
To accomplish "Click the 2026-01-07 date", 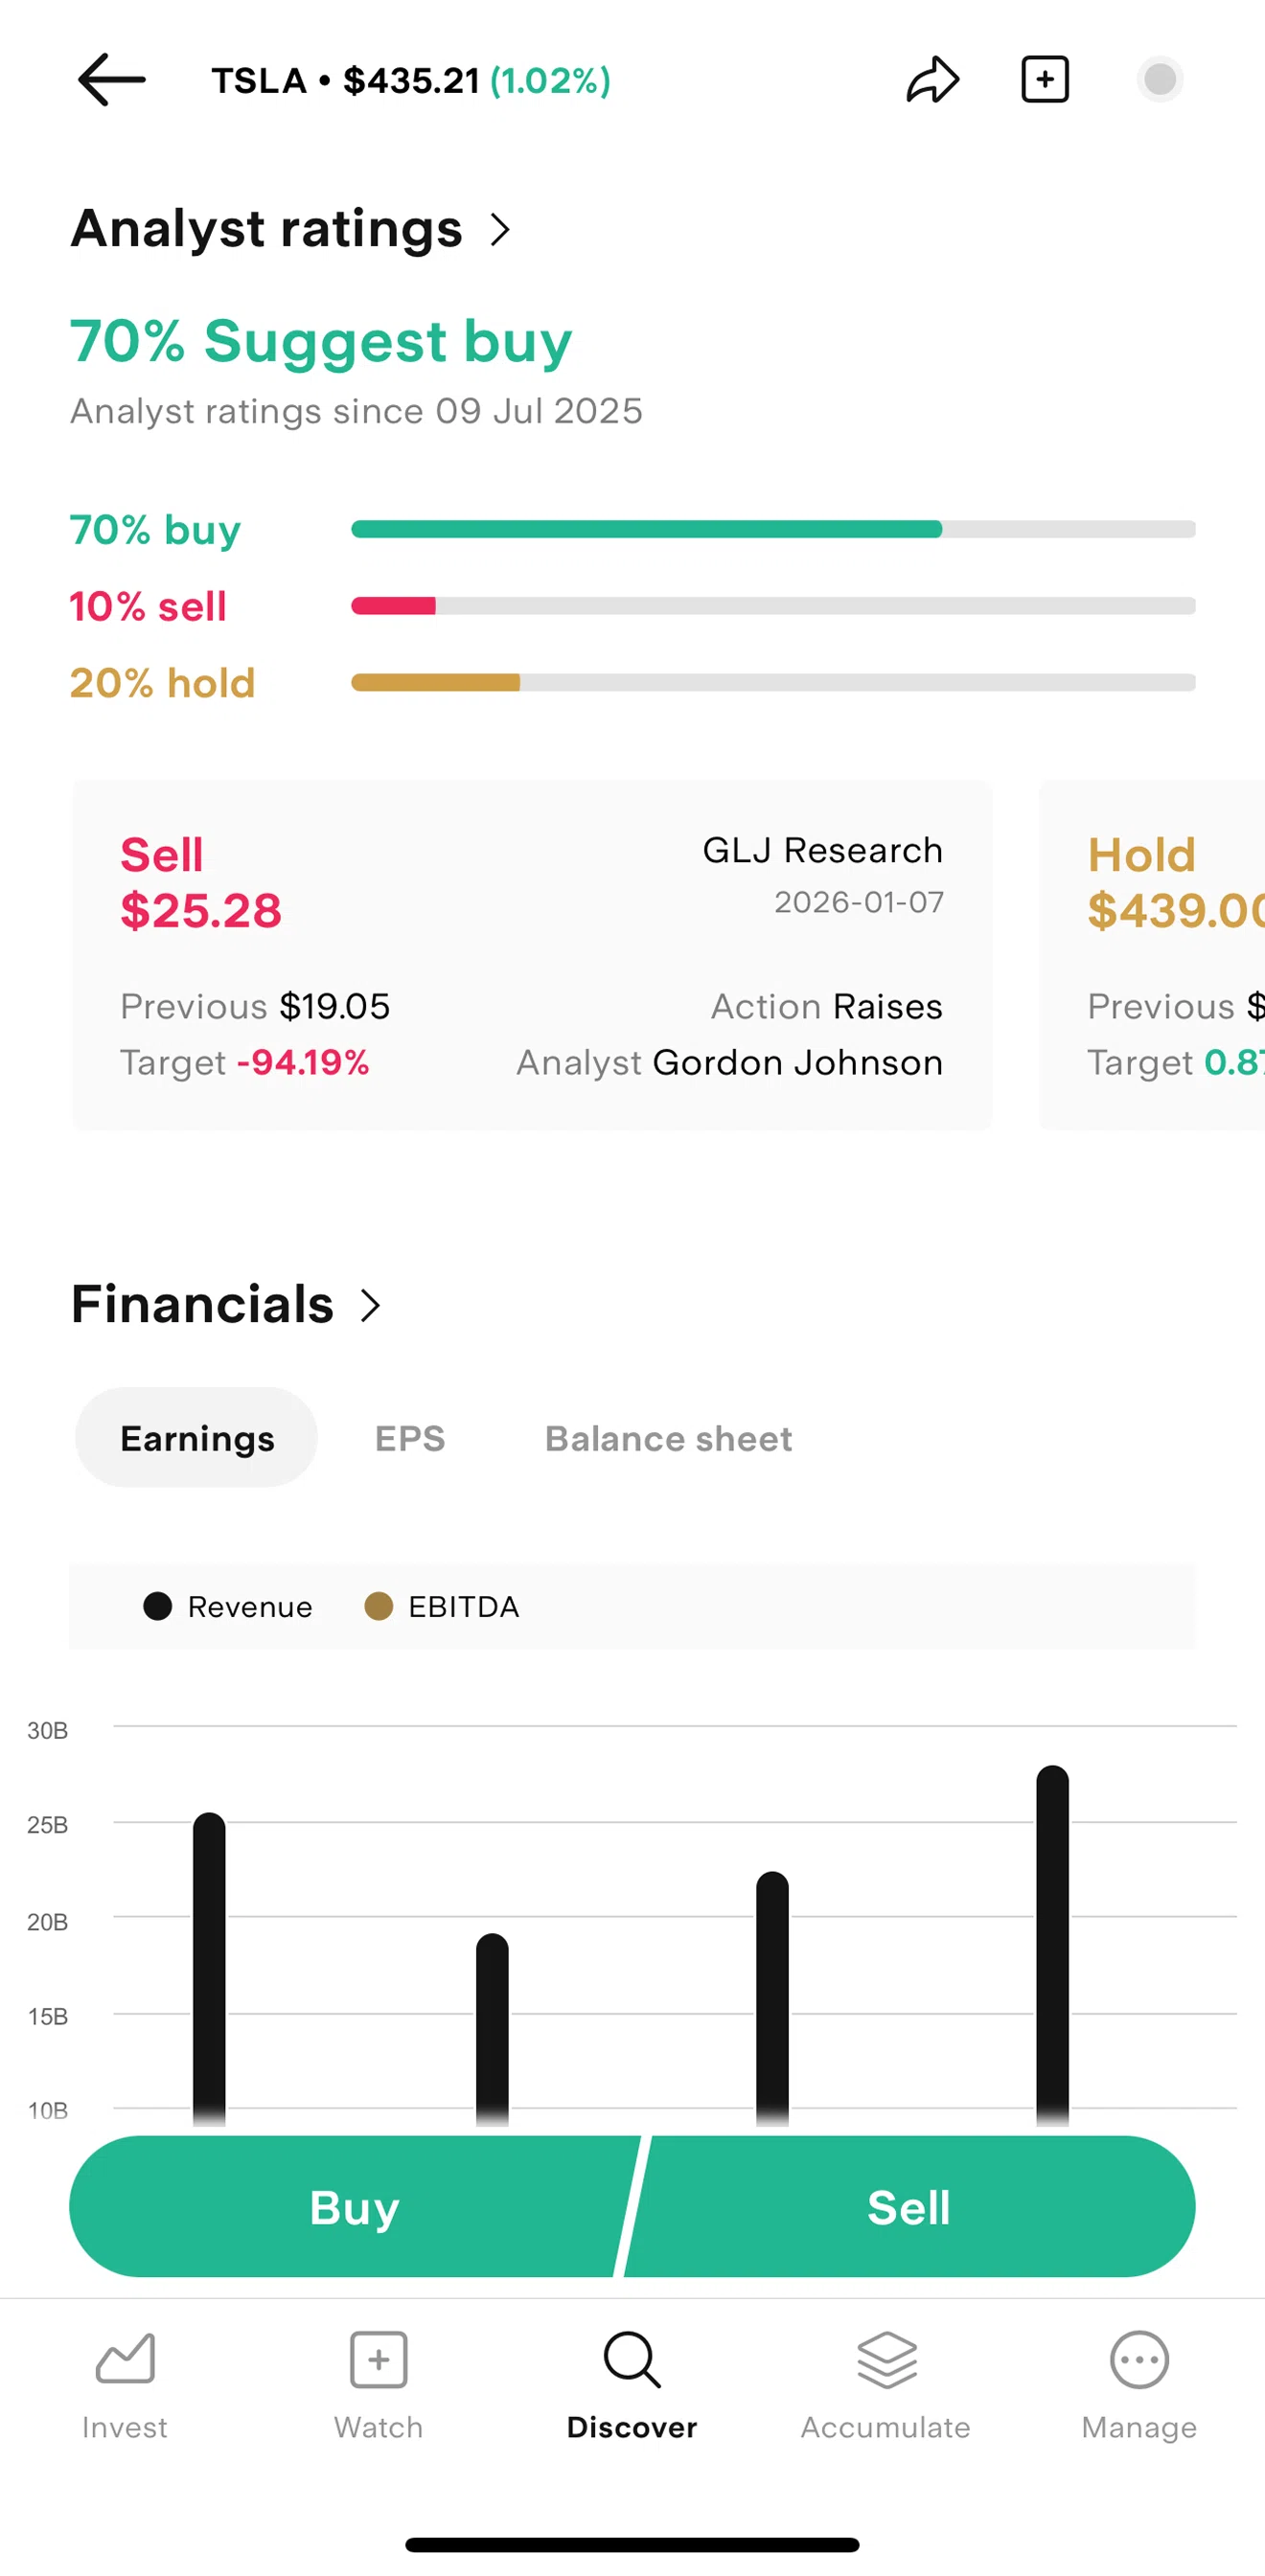I will [x=859, y=902].
